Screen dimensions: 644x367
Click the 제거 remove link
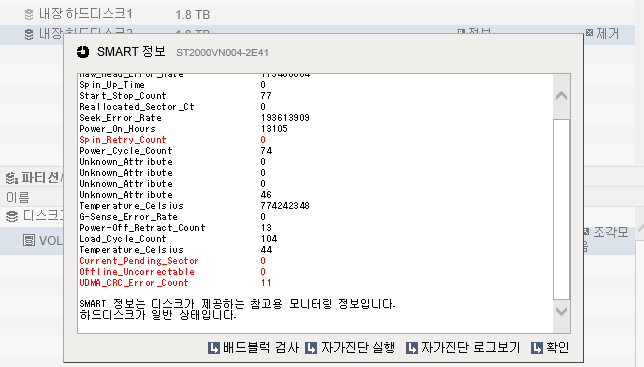click(x=607, y=33)
